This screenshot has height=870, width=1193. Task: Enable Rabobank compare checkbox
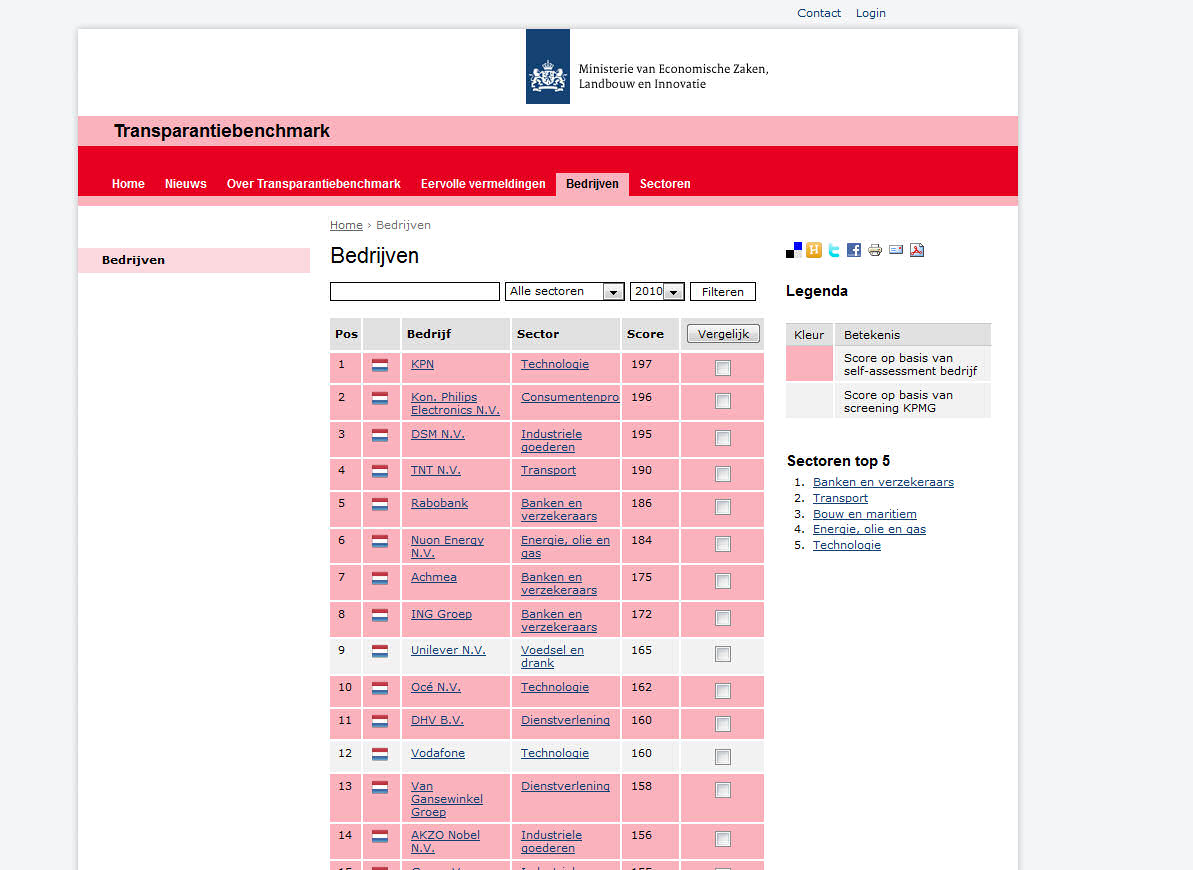pyautogui.click(x=723, y=507)
